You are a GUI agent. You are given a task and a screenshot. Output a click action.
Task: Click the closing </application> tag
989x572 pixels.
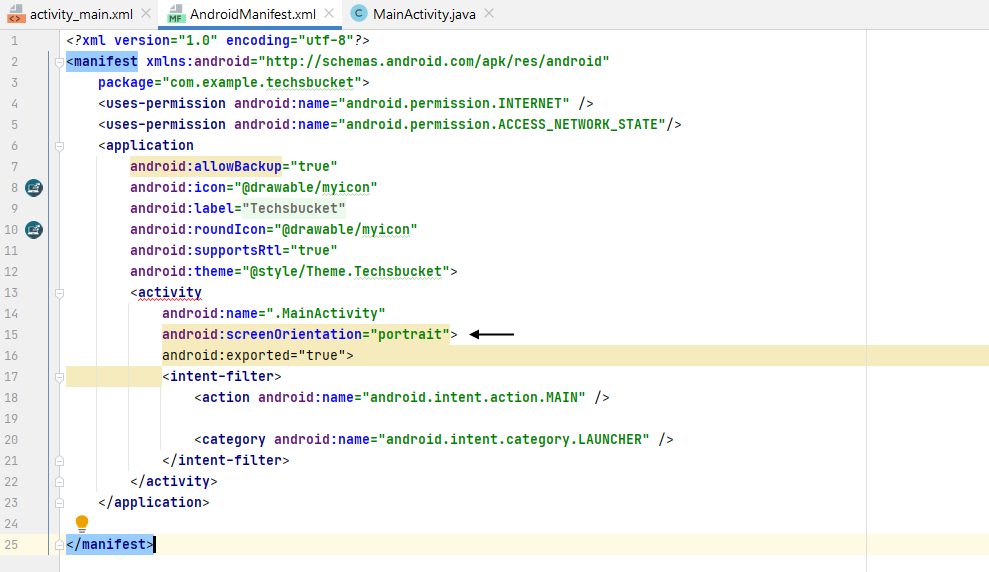point(153,503)
